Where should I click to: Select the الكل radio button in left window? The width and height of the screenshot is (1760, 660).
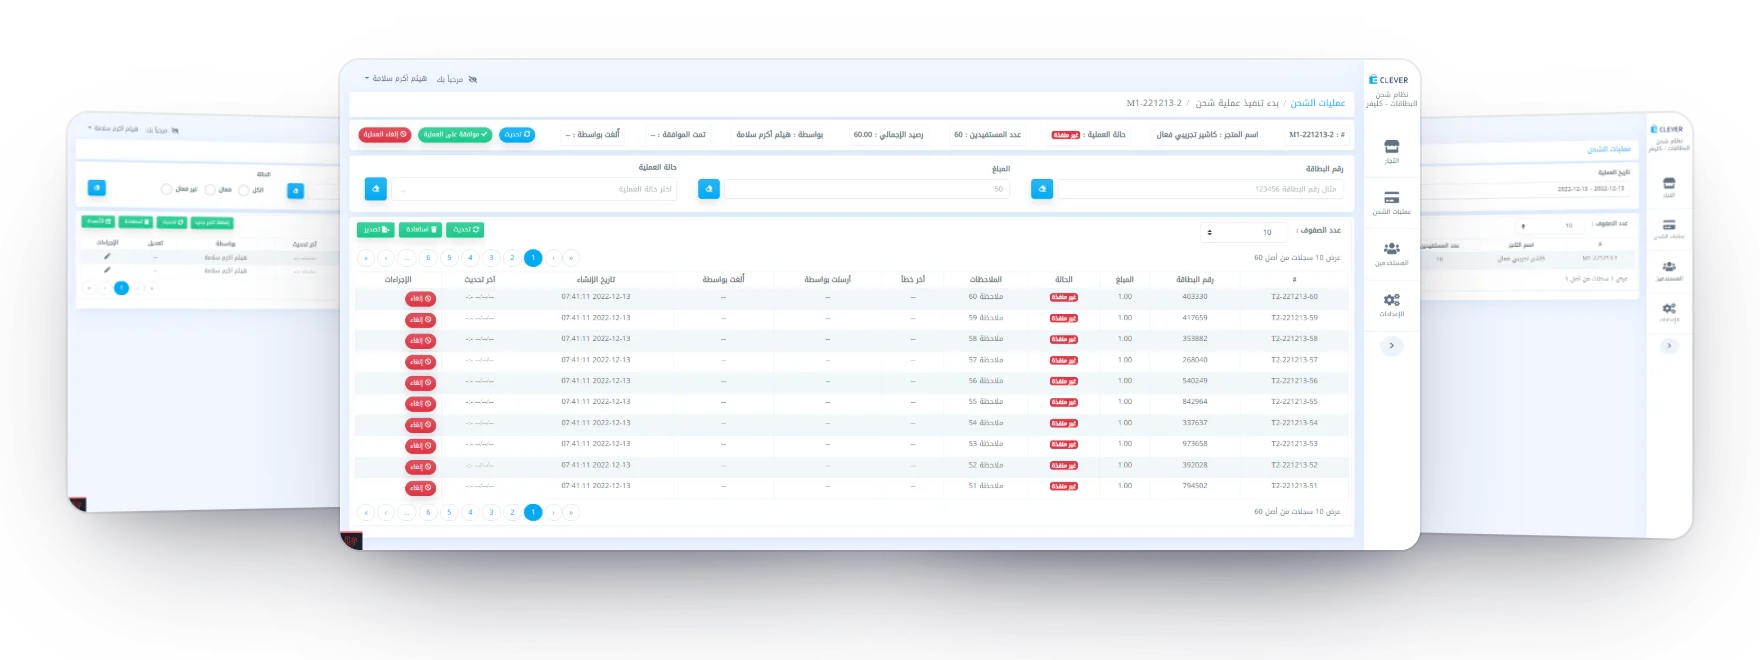pyautogui.click(x=244, y=190)
